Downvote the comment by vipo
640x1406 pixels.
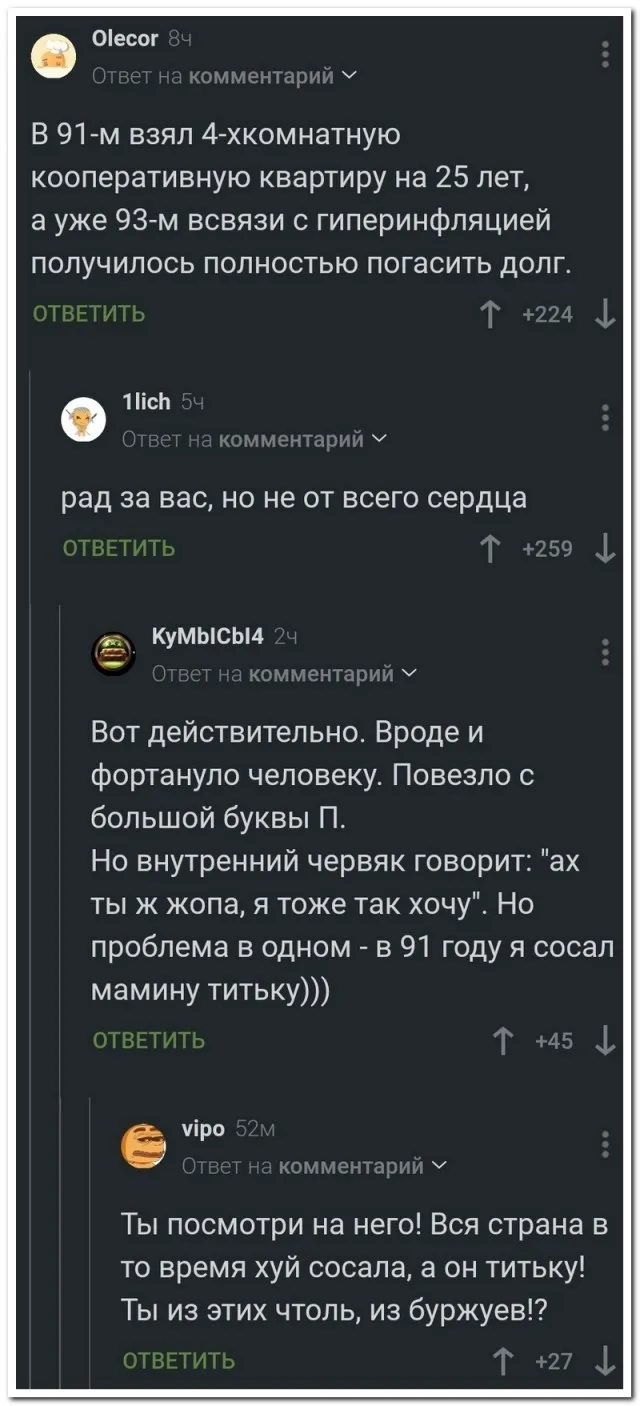tap(603, 1361)
